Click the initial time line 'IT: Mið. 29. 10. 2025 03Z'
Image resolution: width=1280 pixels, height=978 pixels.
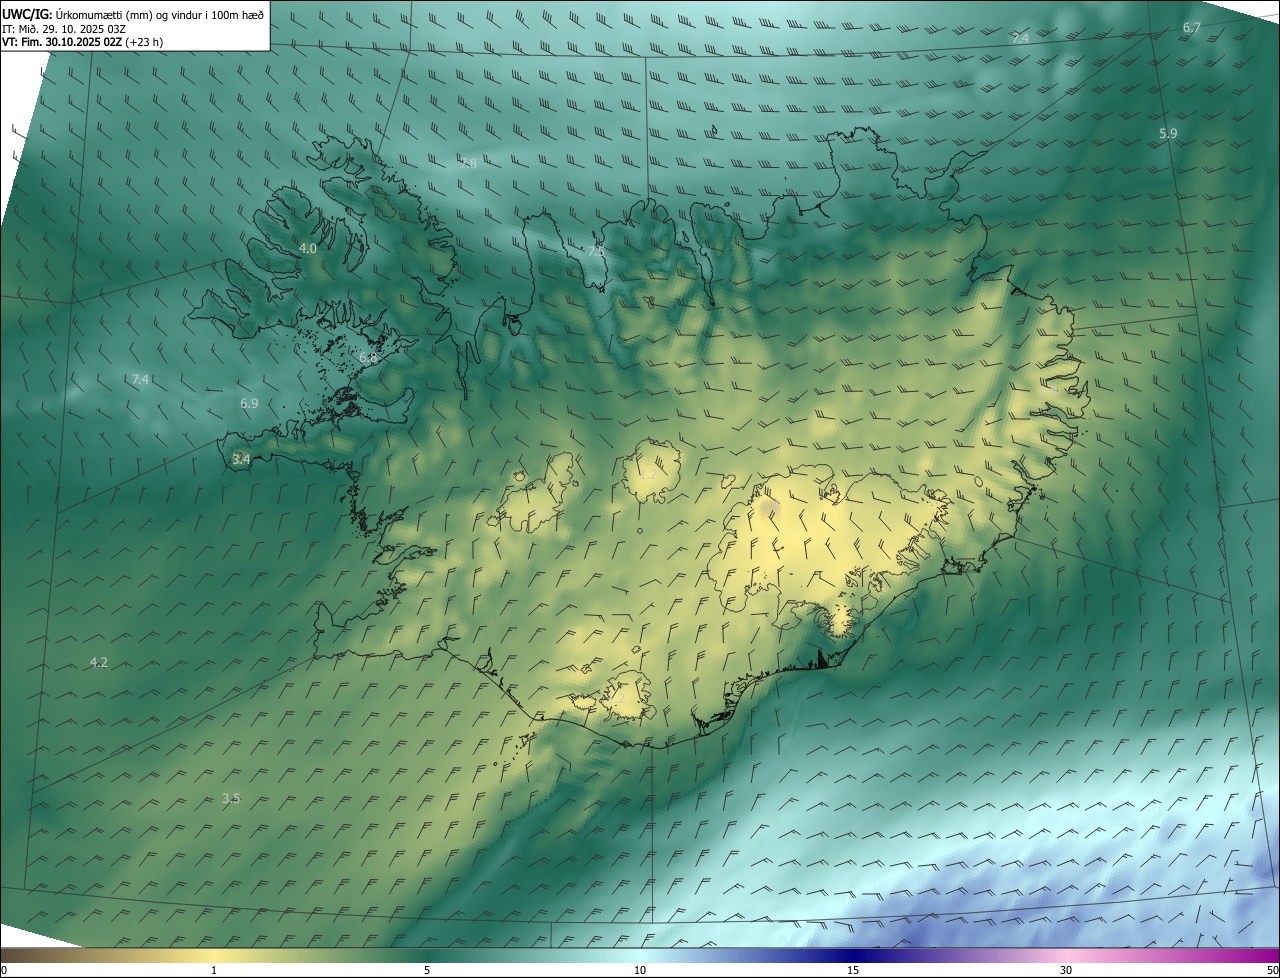click(x=64, y=29)
